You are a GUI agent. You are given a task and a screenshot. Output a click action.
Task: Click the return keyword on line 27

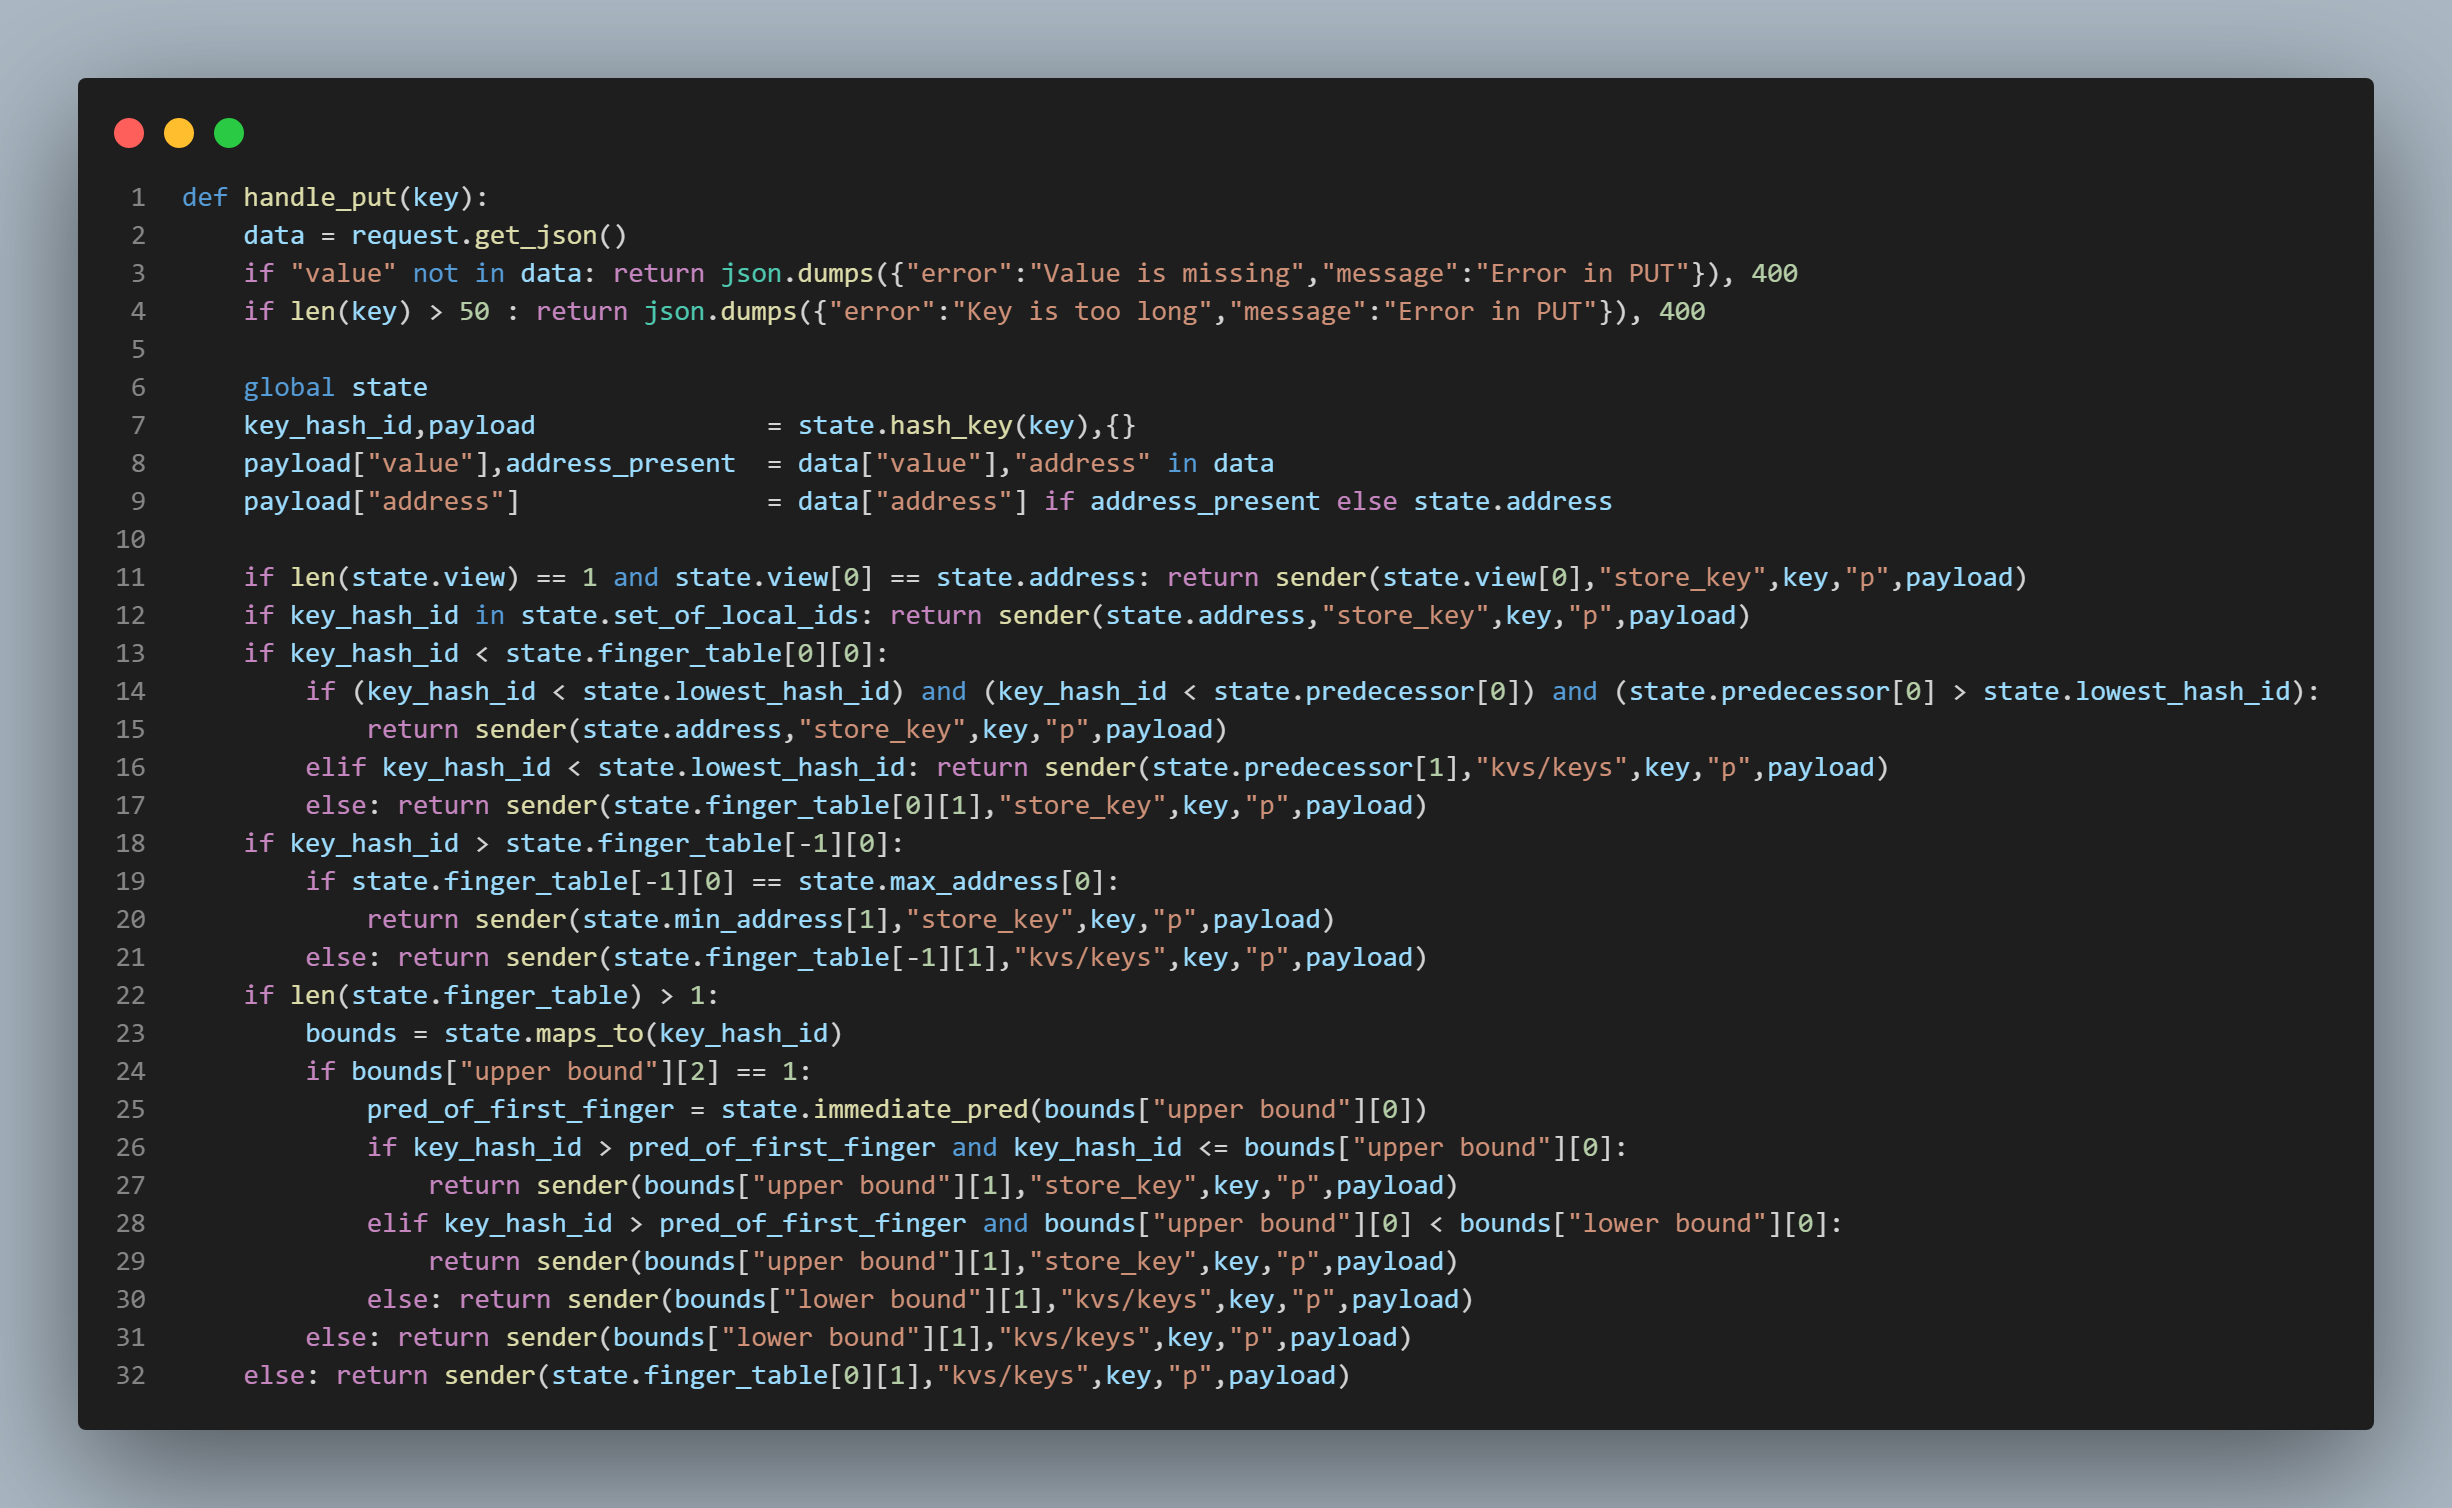click(x=474, y=1185)
